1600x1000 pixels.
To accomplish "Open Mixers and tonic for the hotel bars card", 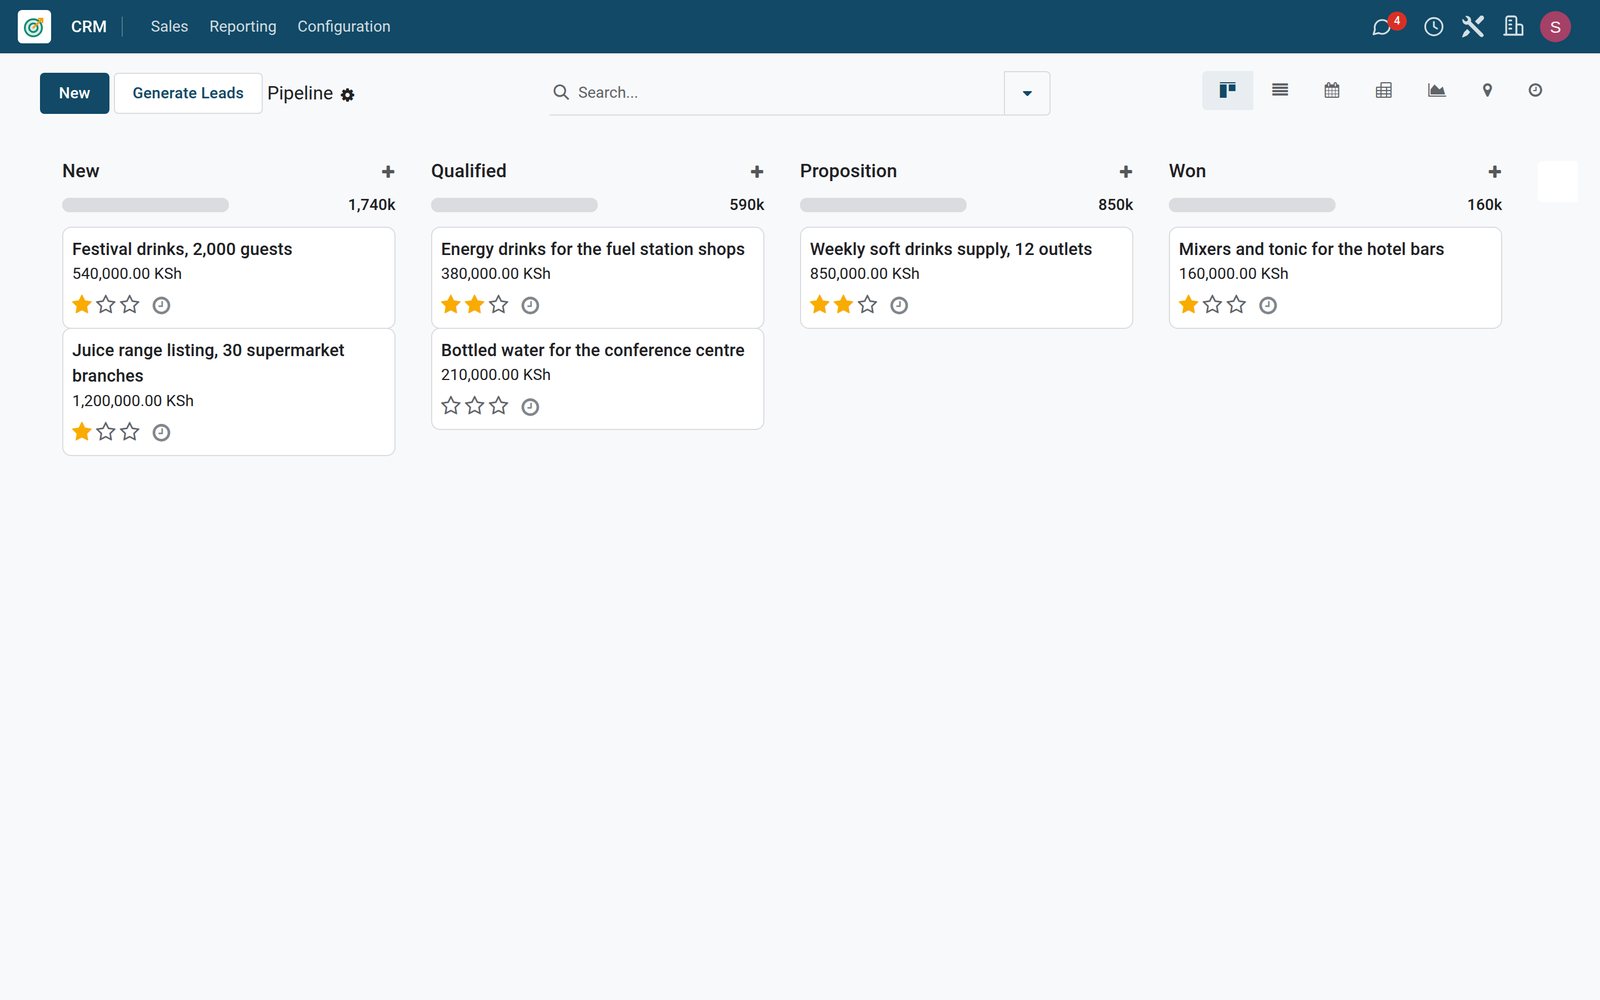I will click(x=1335, y=277).
